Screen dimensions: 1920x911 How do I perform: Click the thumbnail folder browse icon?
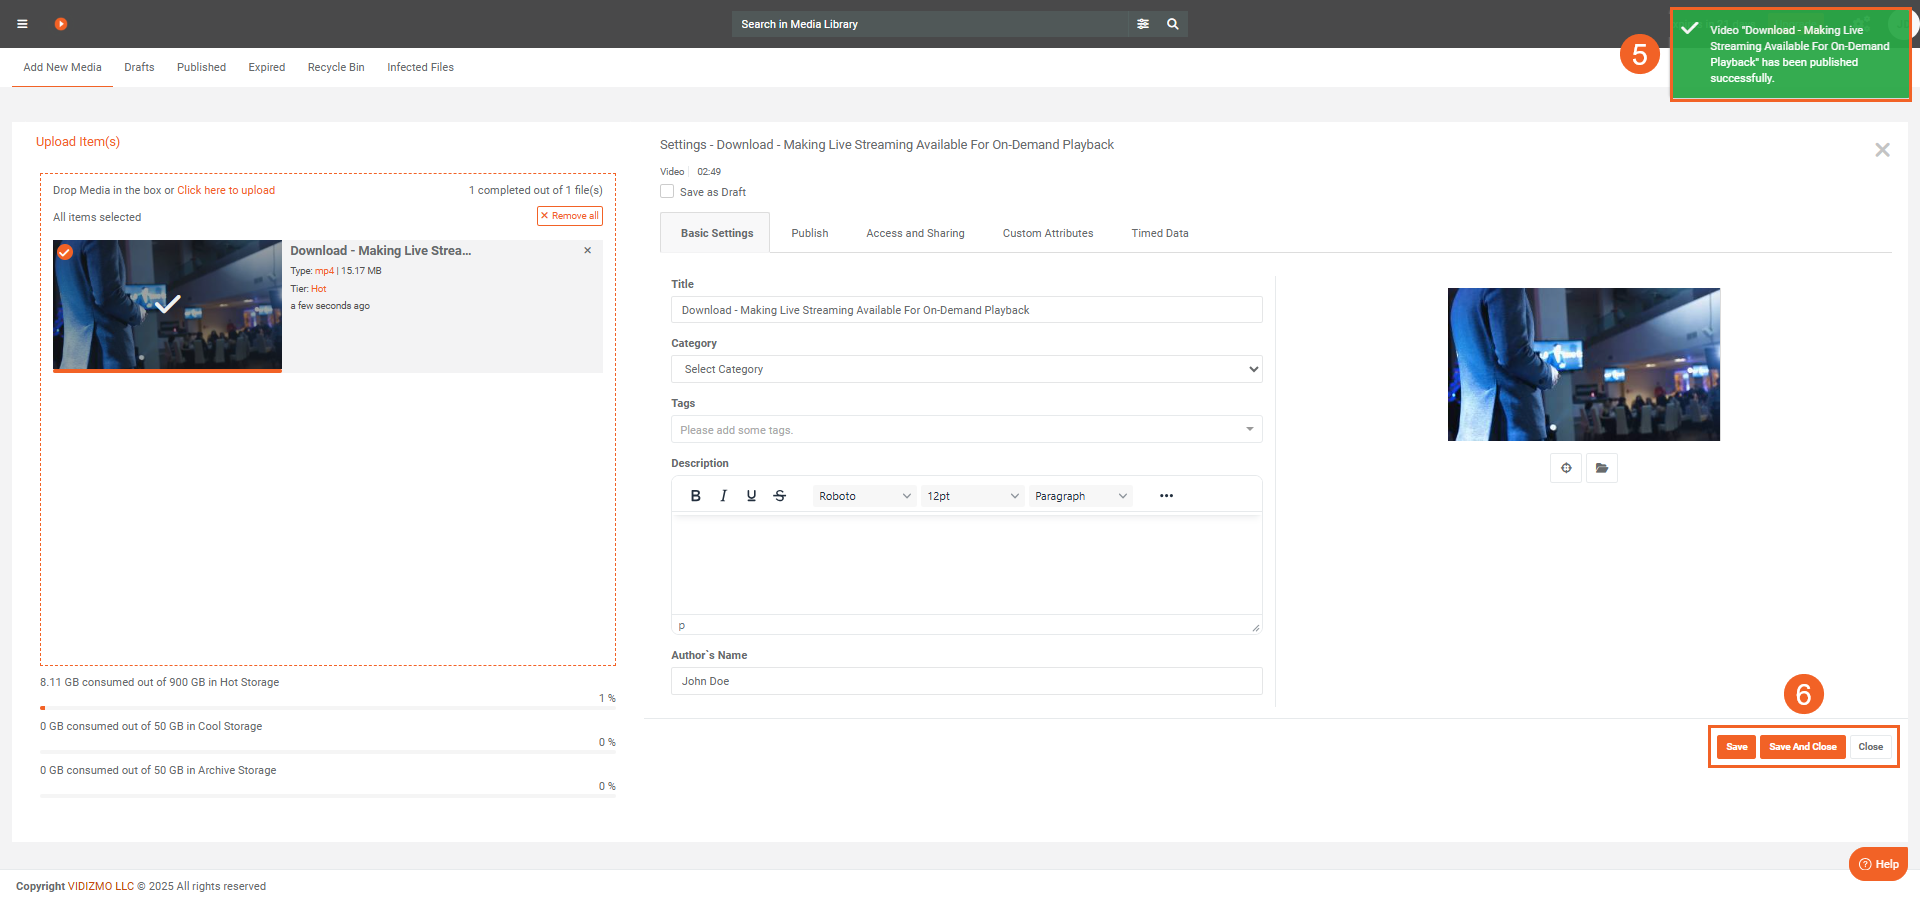1602,468
